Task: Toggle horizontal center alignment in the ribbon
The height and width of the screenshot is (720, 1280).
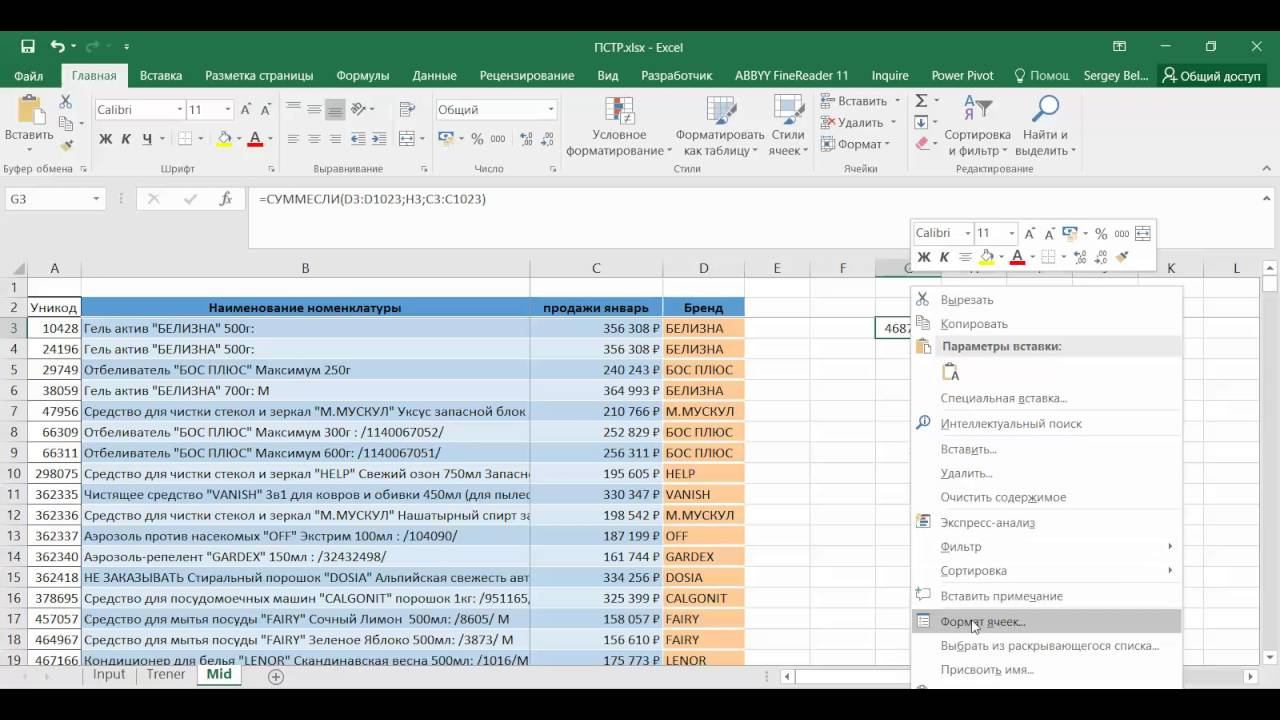Action: coord(314,139)
